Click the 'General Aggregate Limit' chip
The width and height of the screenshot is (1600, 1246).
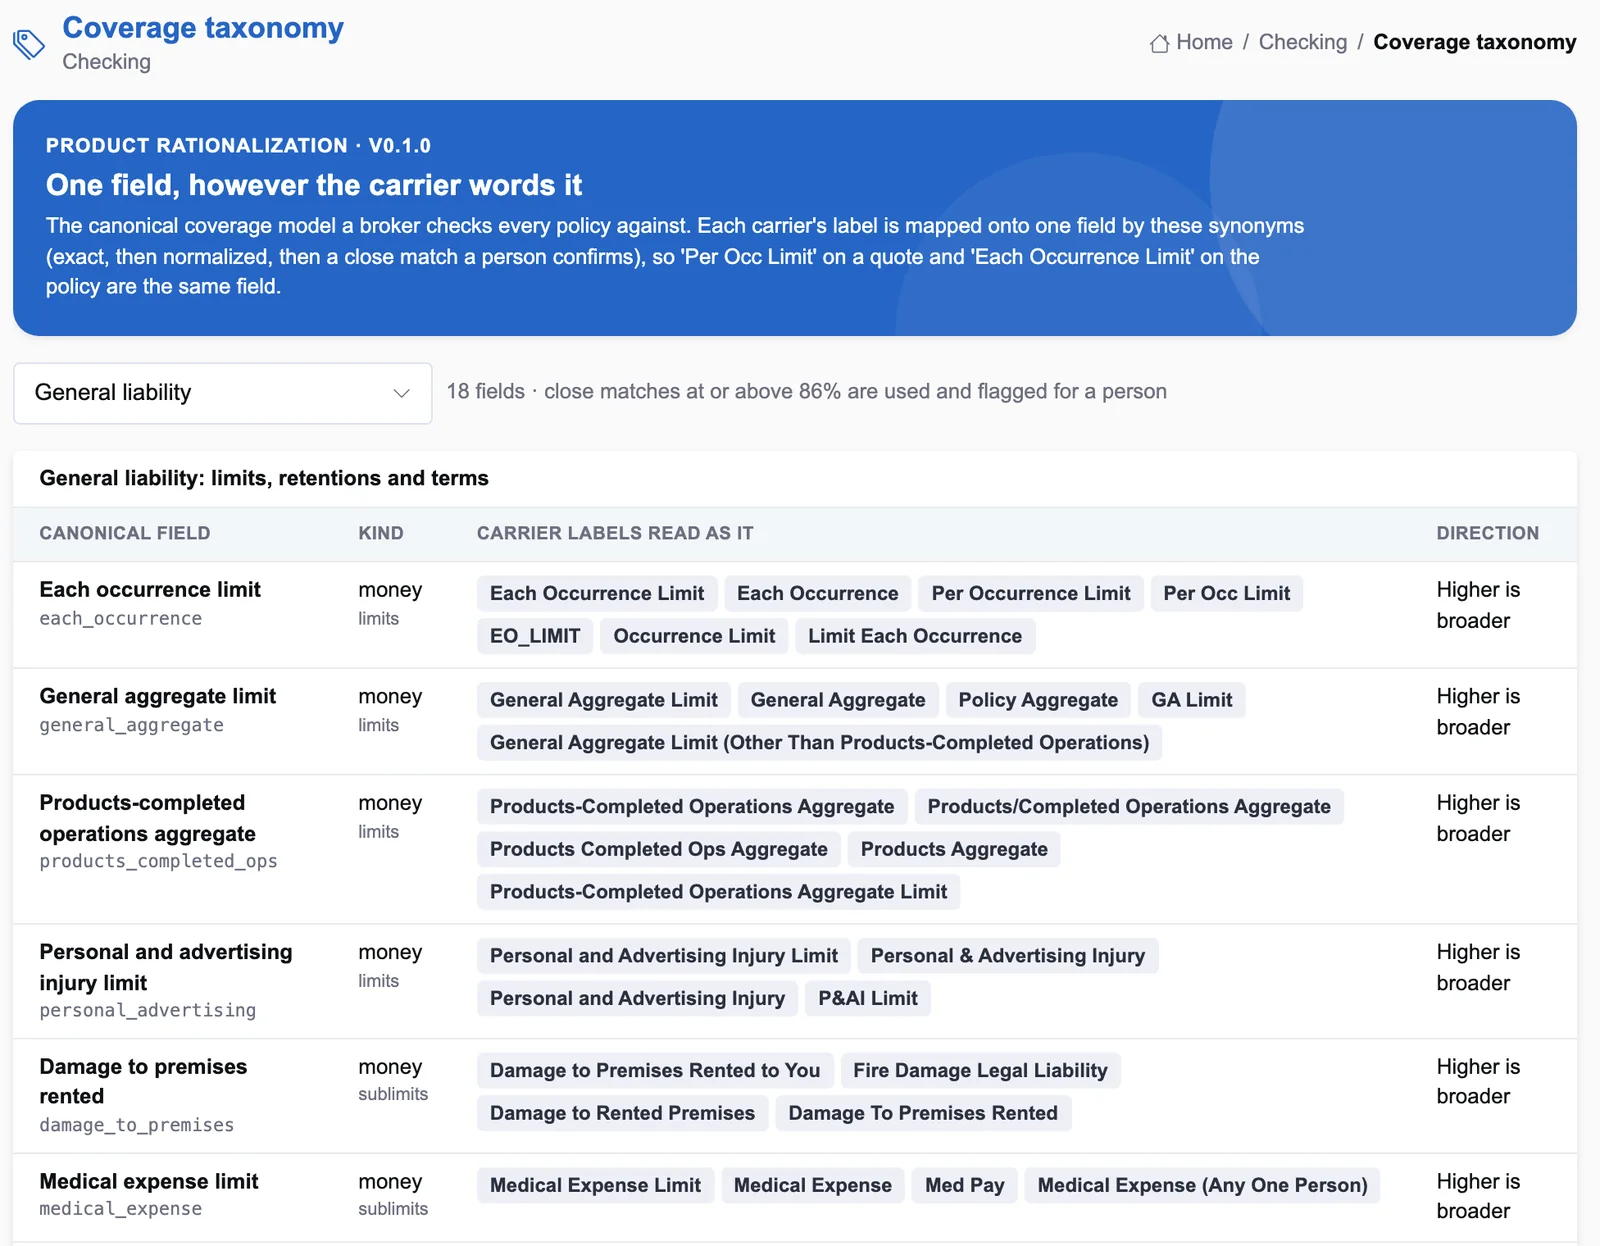[x=604, y=700]
